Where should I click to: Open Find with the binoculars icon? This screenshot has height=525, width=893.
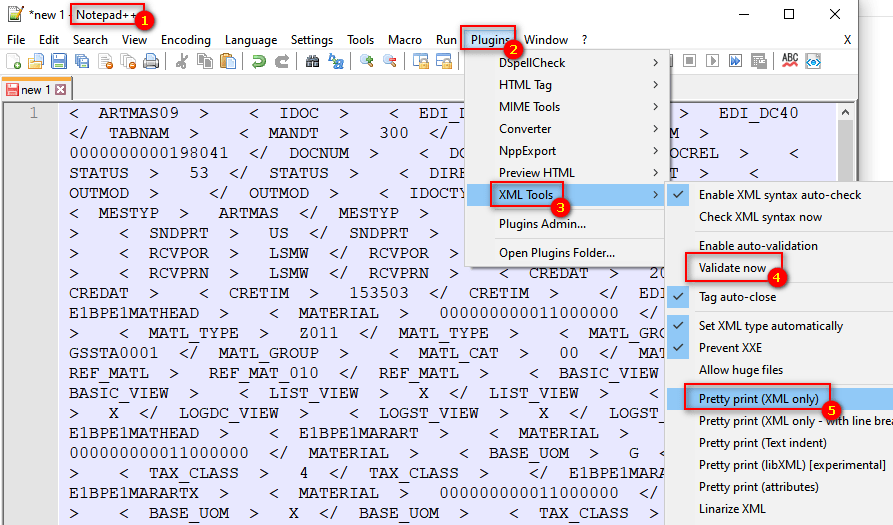(312, 62)
